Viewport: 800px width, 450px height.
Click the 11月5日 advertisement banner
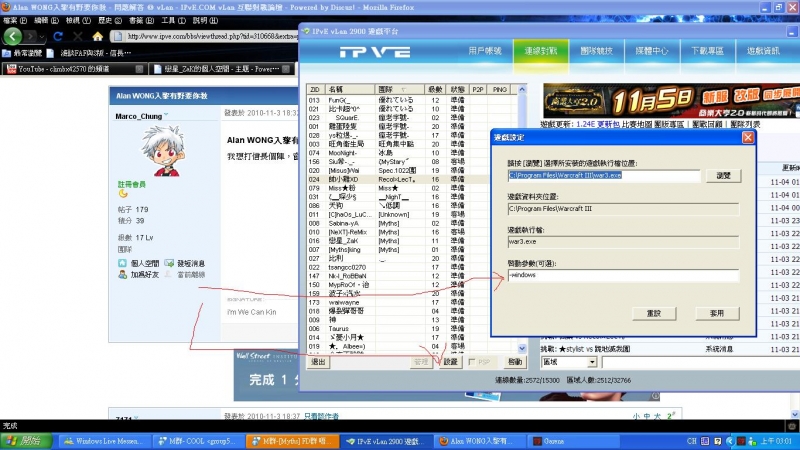tap(671, 101)
